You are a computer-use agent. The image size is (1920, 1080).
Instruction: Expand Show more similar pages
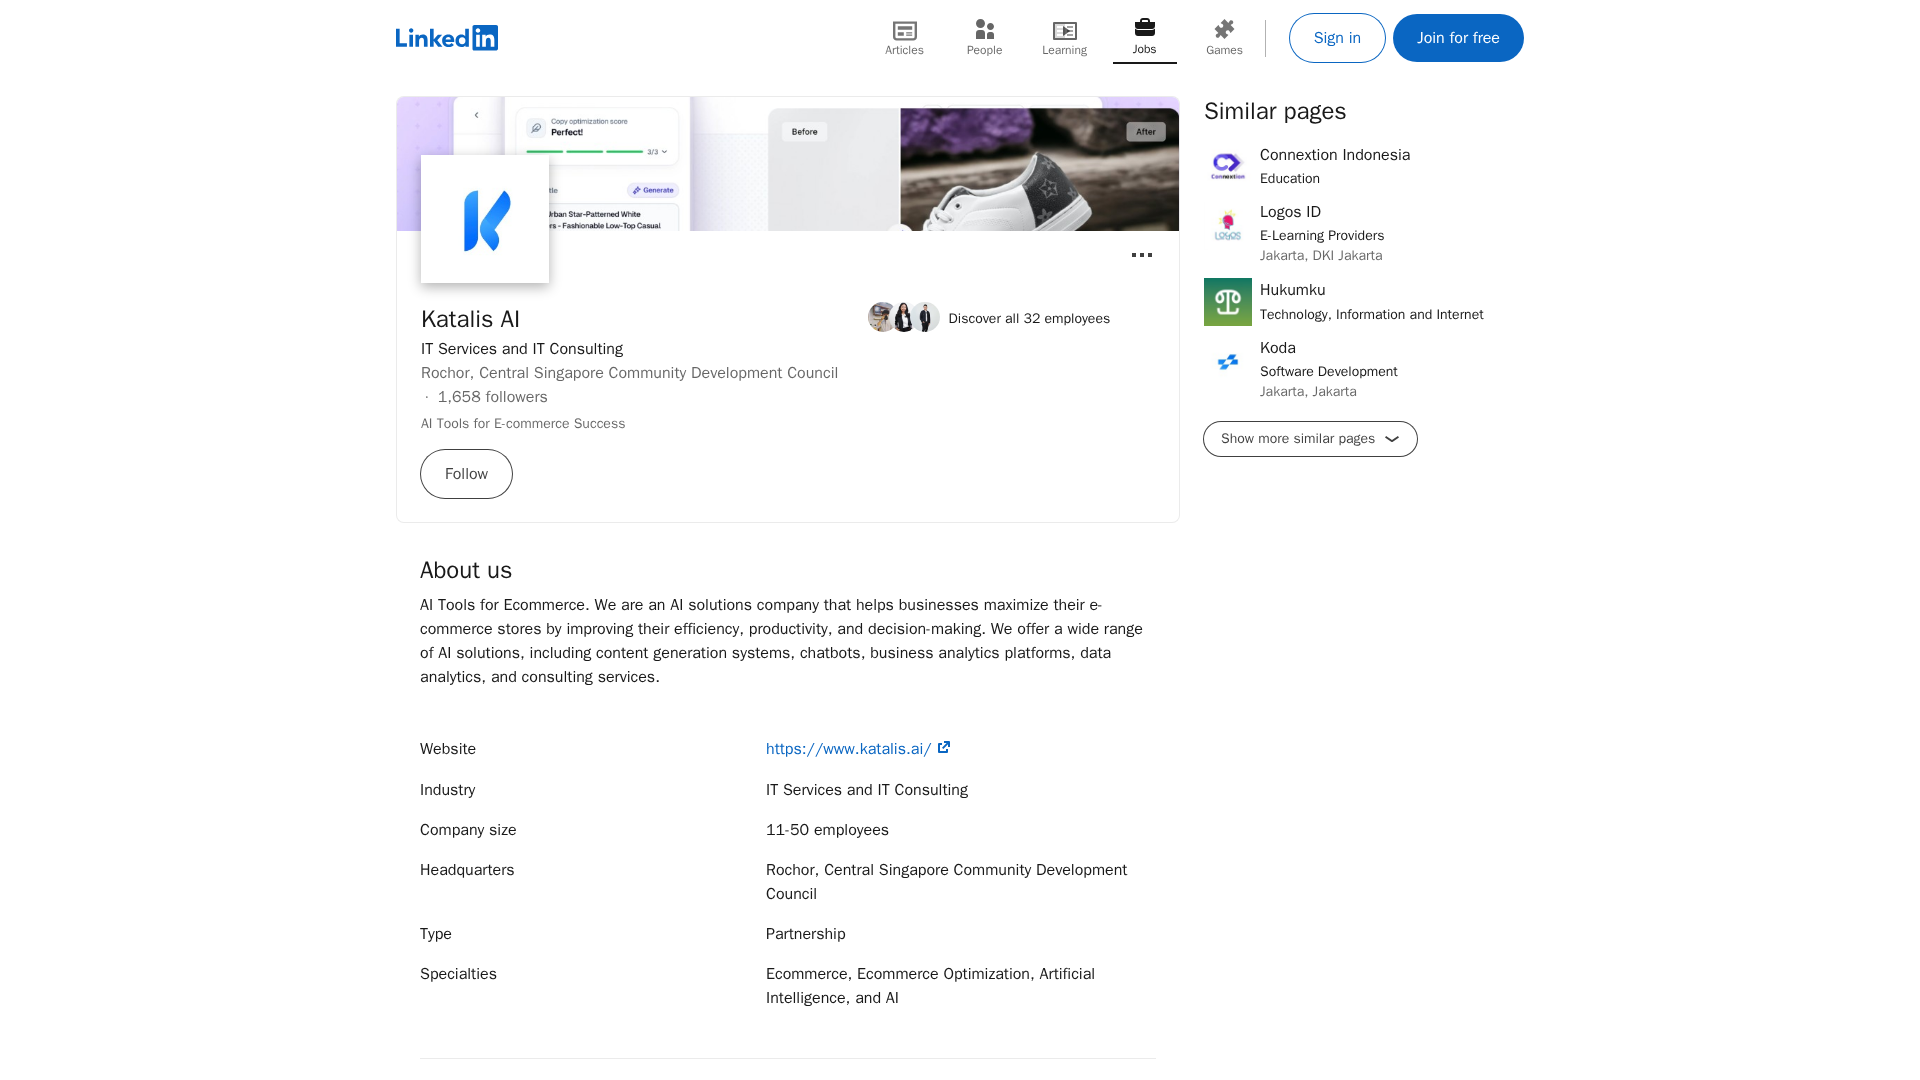1309,439
